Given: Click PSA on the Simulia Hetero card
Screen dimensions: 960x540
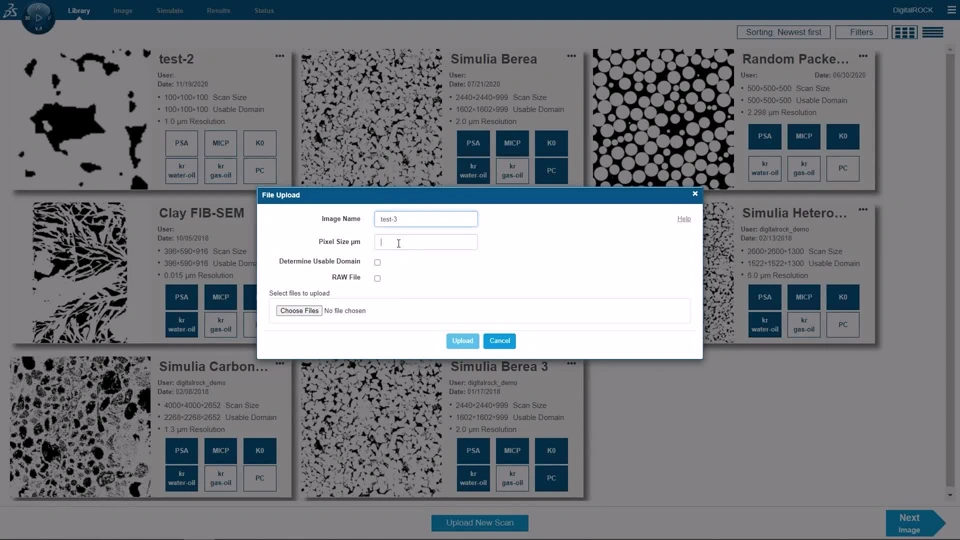Looking at the screenshot, I should pos(765,297).
